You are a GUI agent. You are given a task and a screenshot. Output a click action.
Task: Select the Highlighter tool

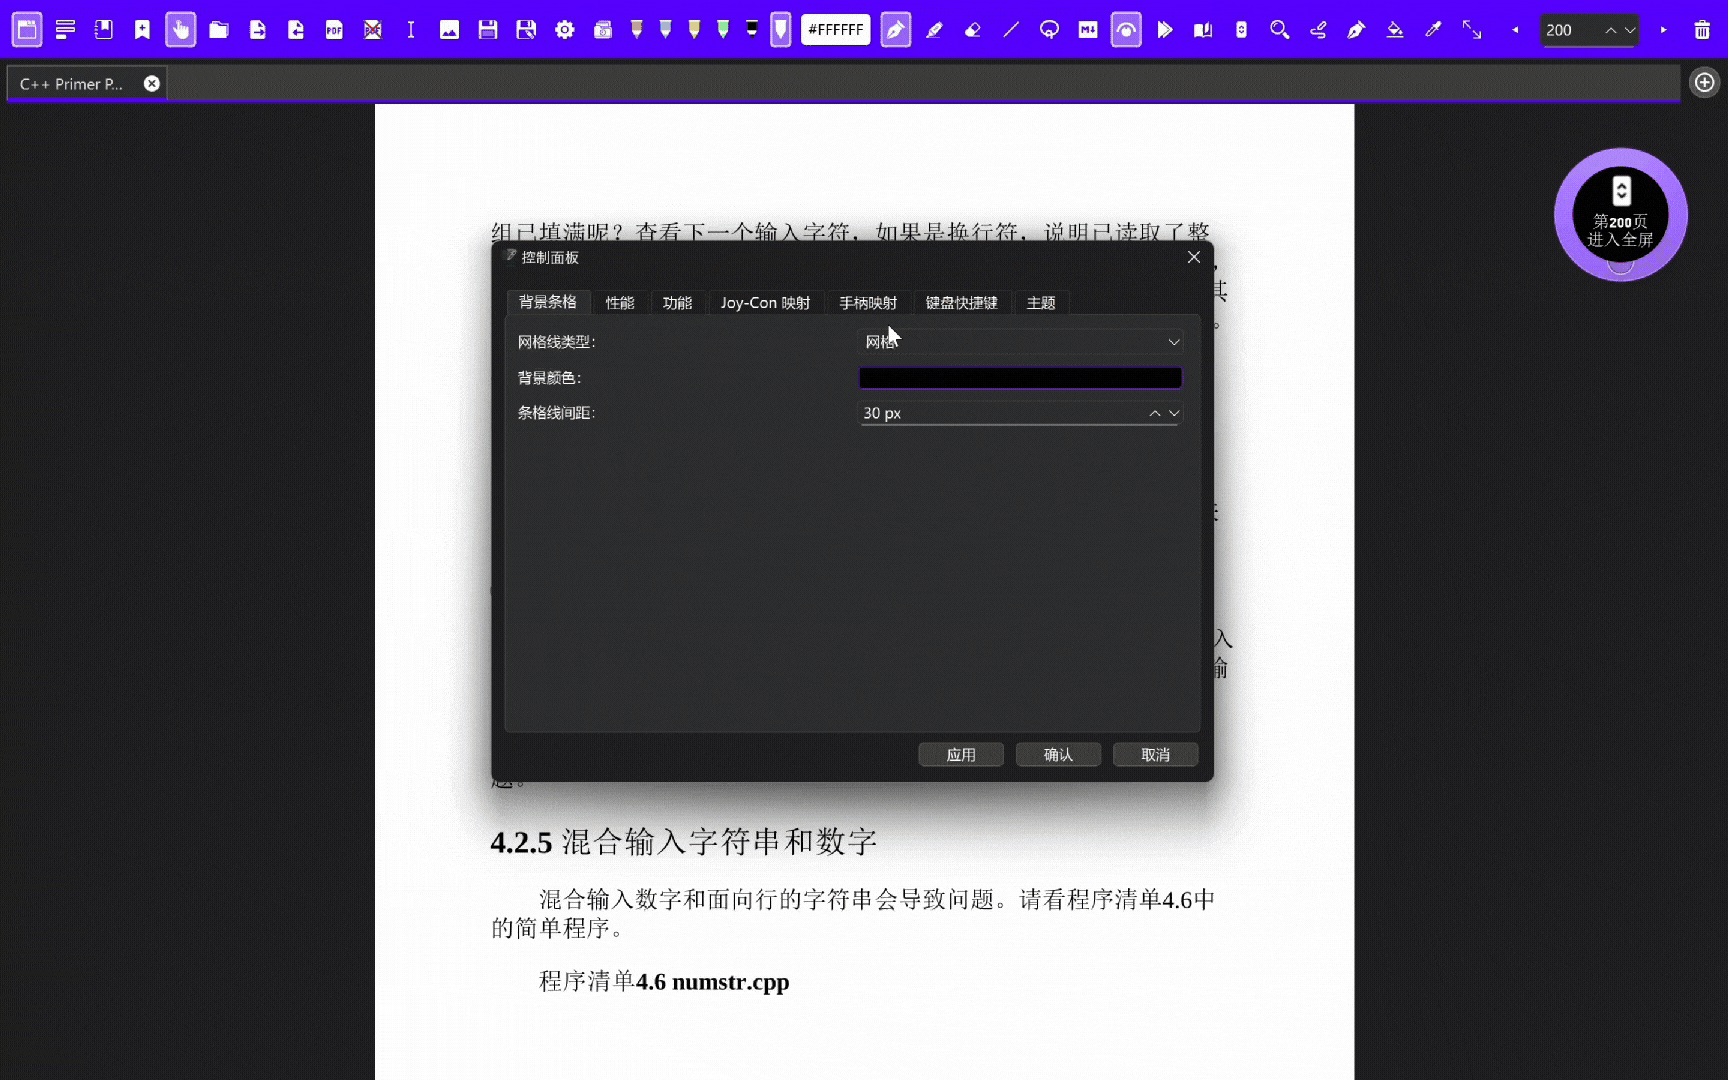pyautogui.click(x=935, y=29)
